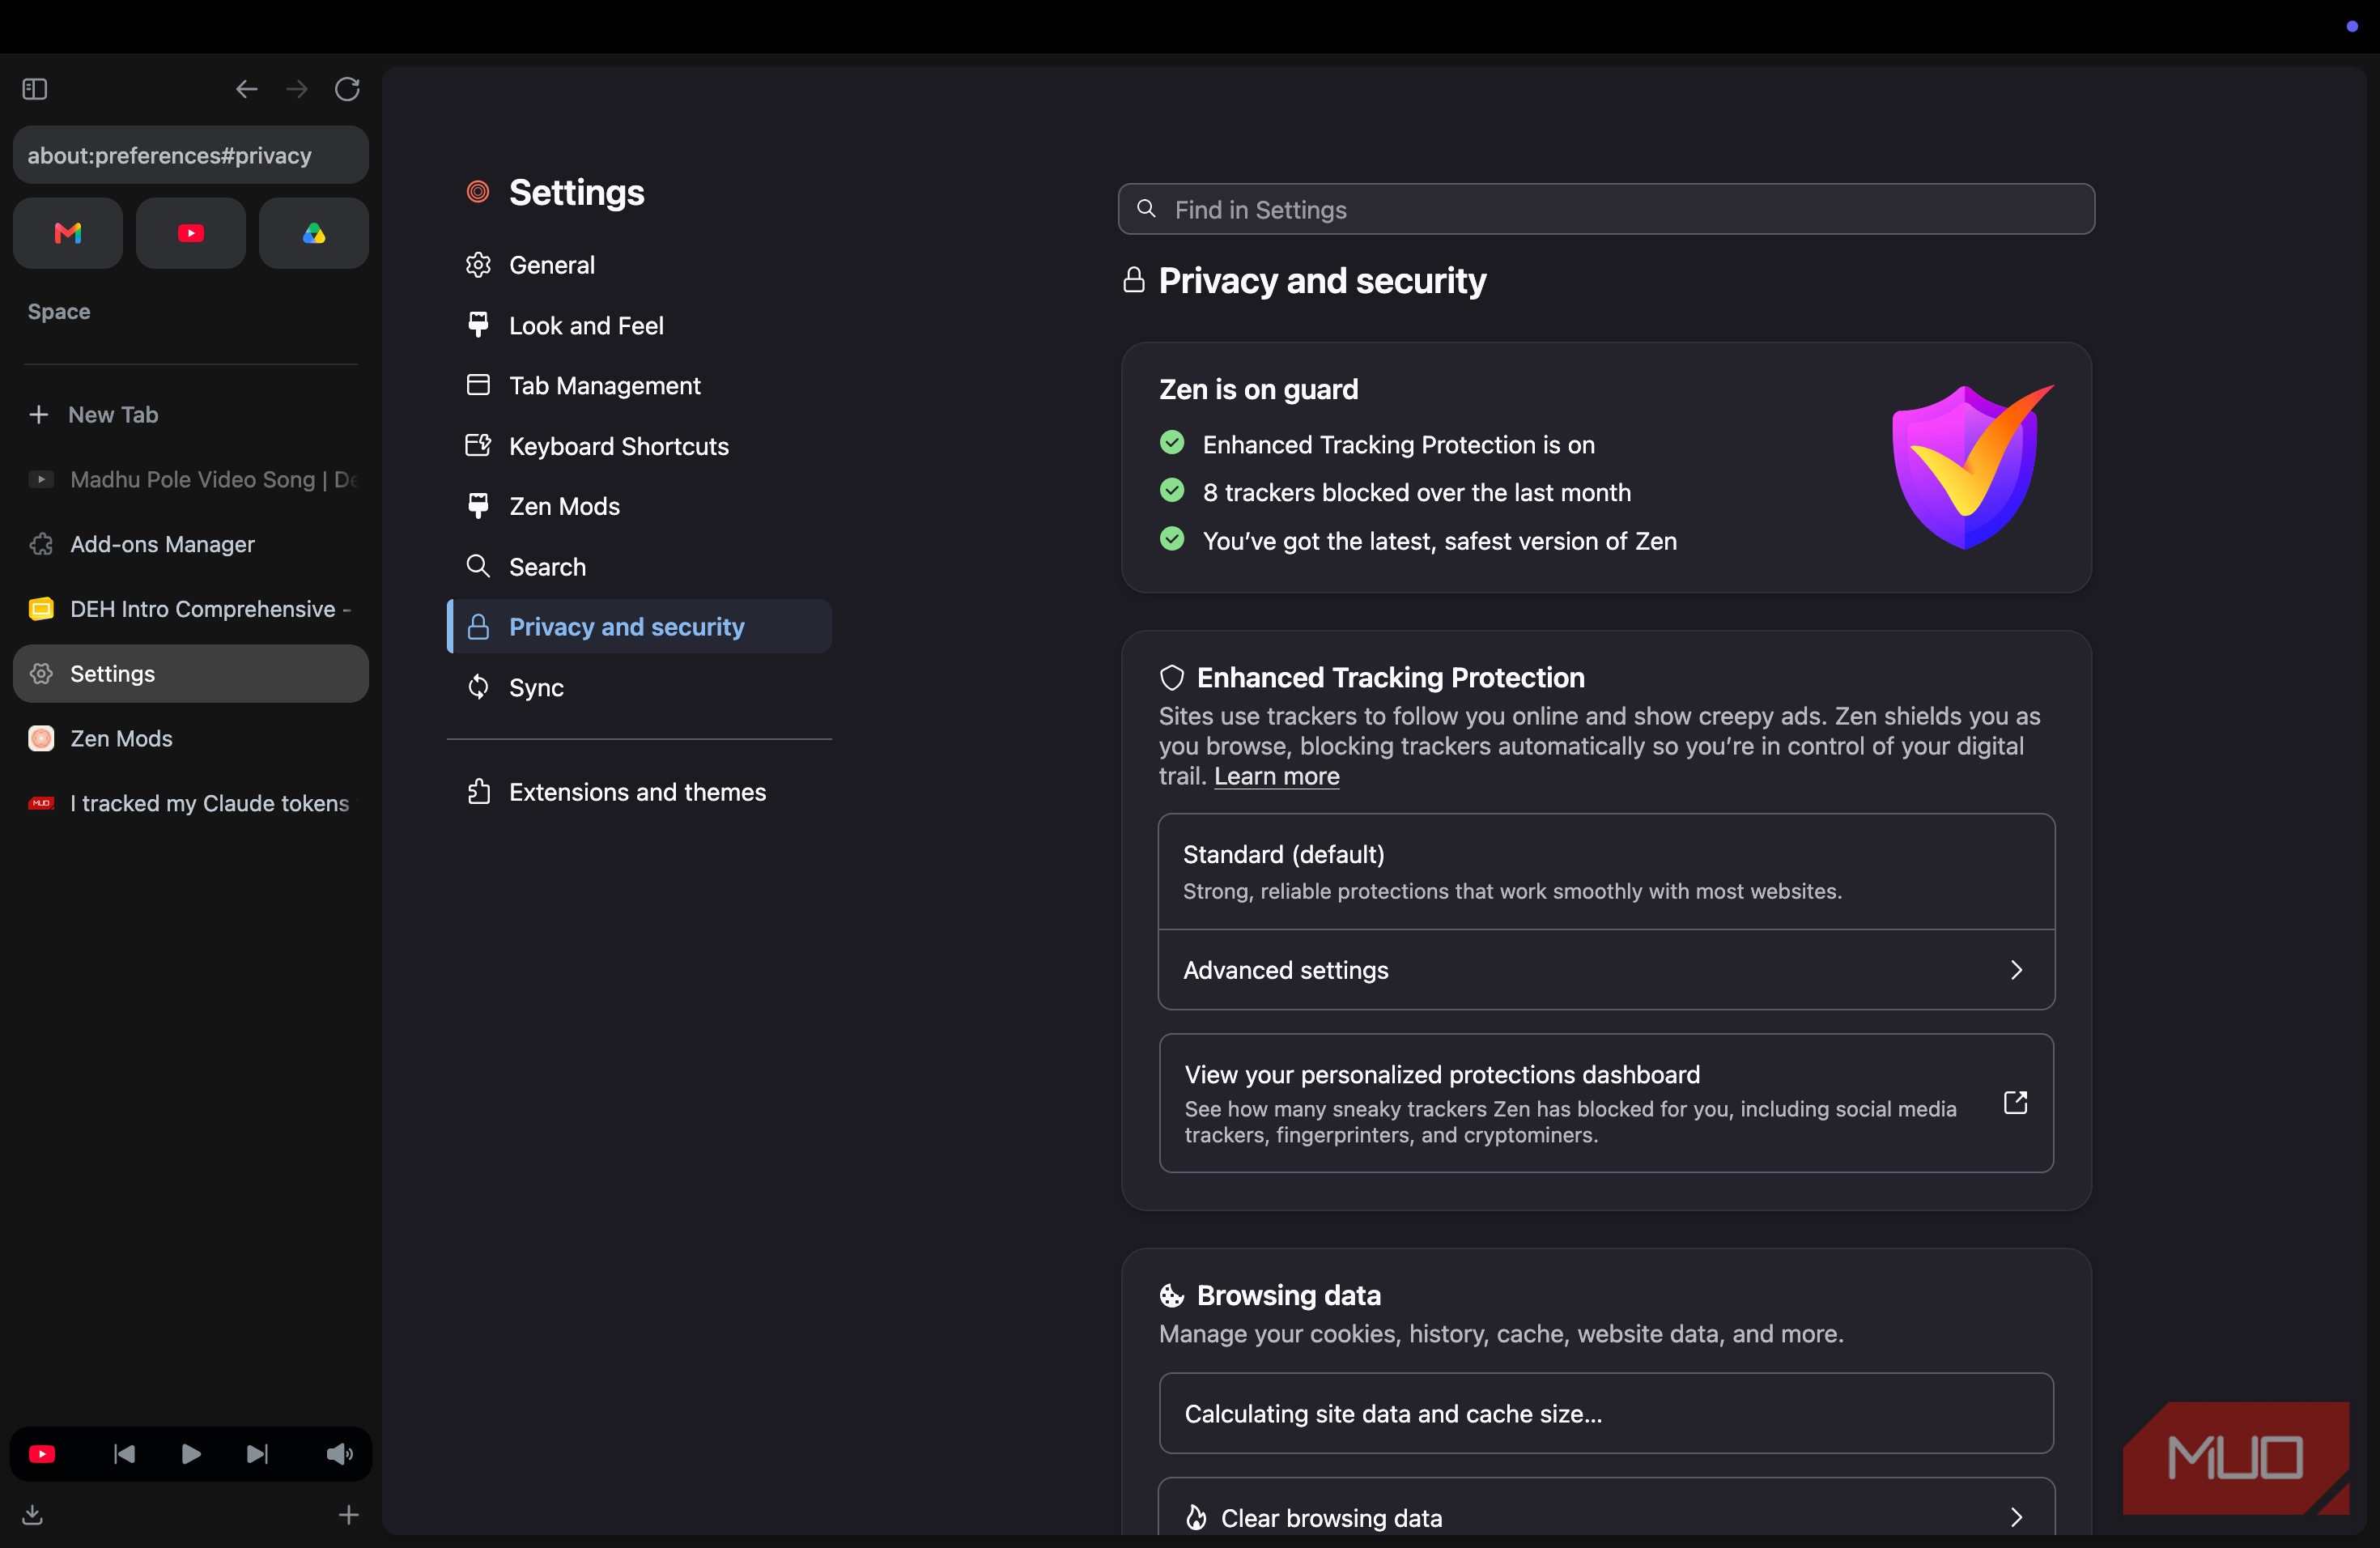This screenshot has width=2380, height=1548.
Task: Click the Browsing data cookie icon
Action: (1172, 1296)
